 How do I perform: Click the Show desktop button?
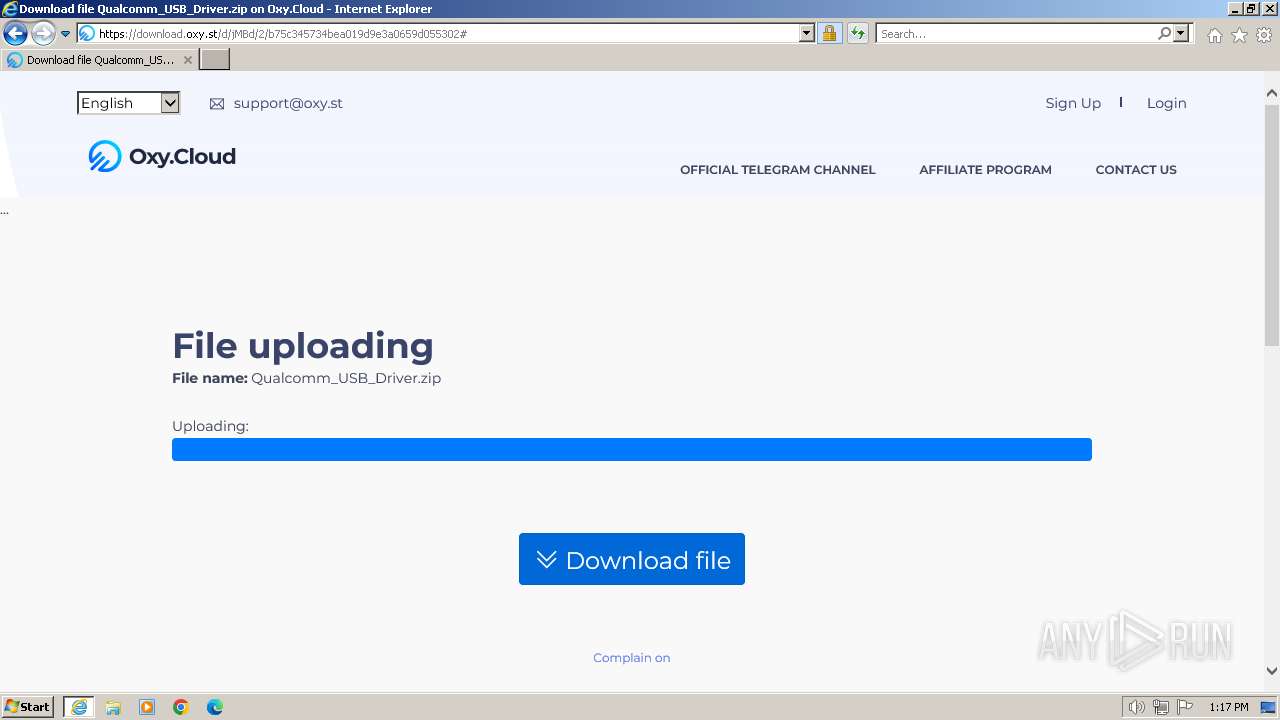point(1270,707)
